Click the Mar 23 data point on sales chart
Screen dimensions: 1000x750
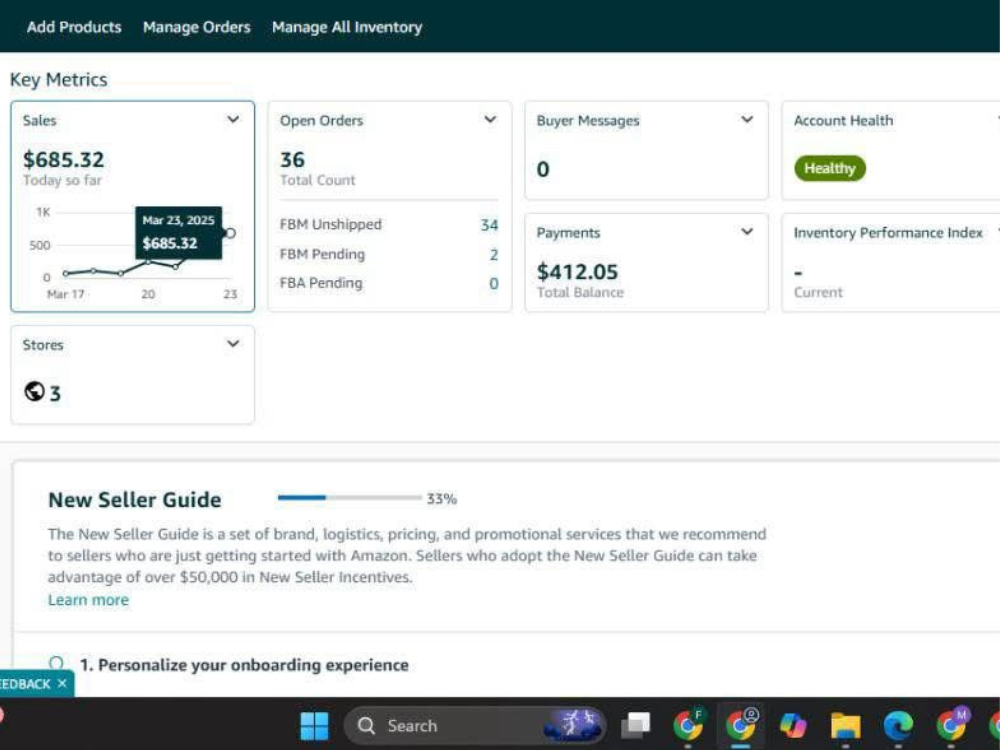[x=231, y=233]
